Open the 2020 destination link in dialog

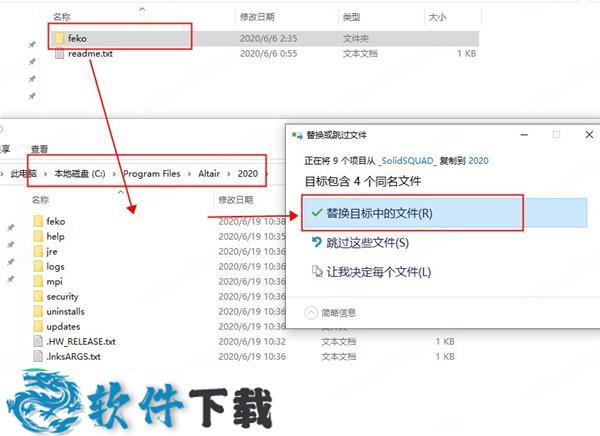478,161
